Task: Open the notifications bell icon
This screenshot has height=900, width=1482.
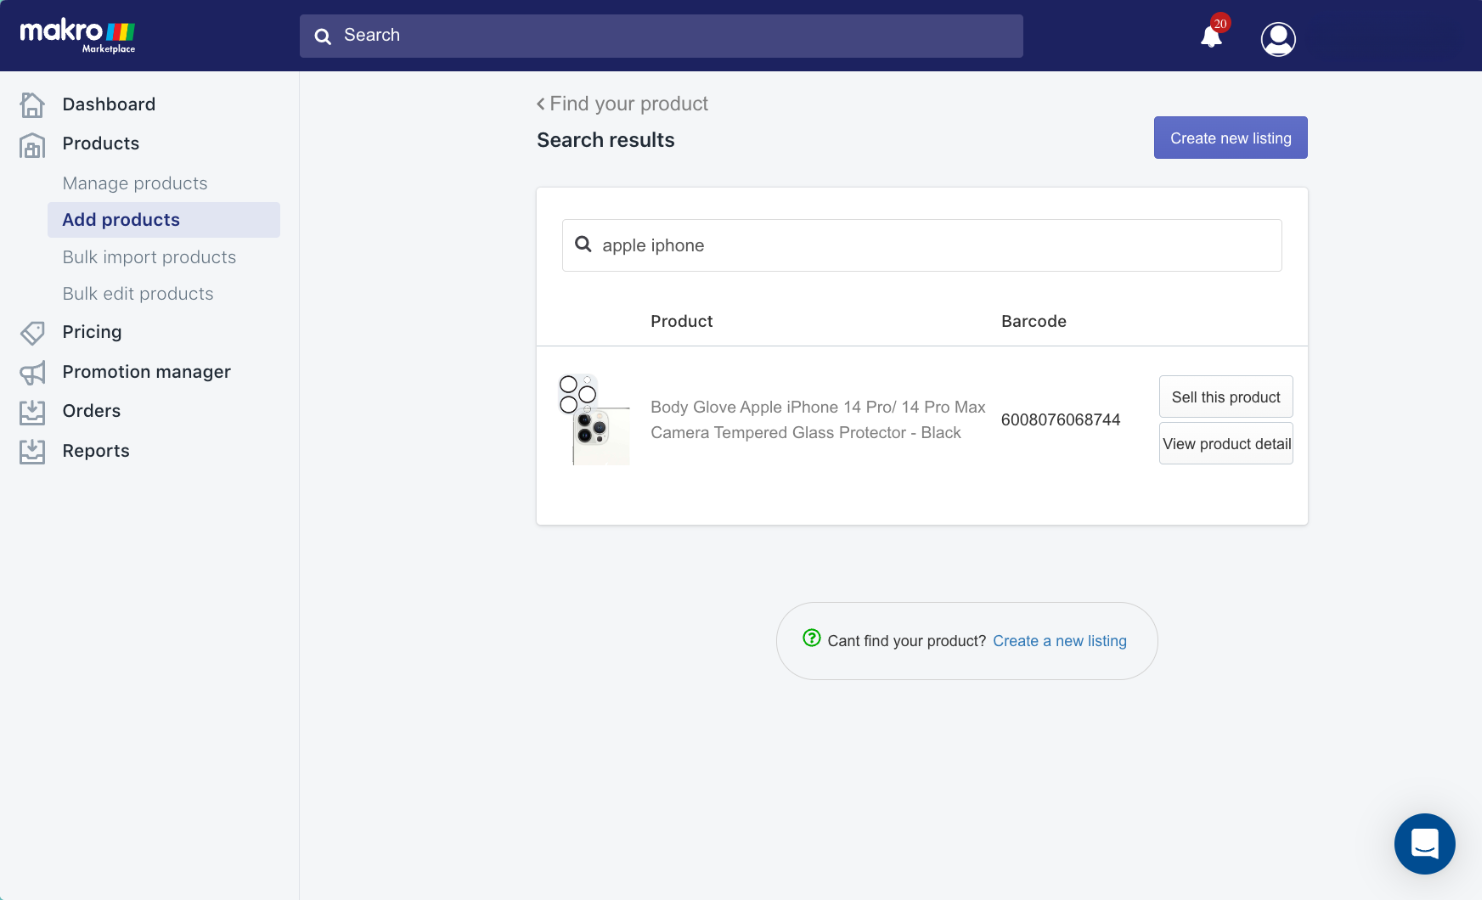Action: [1212, 37]
